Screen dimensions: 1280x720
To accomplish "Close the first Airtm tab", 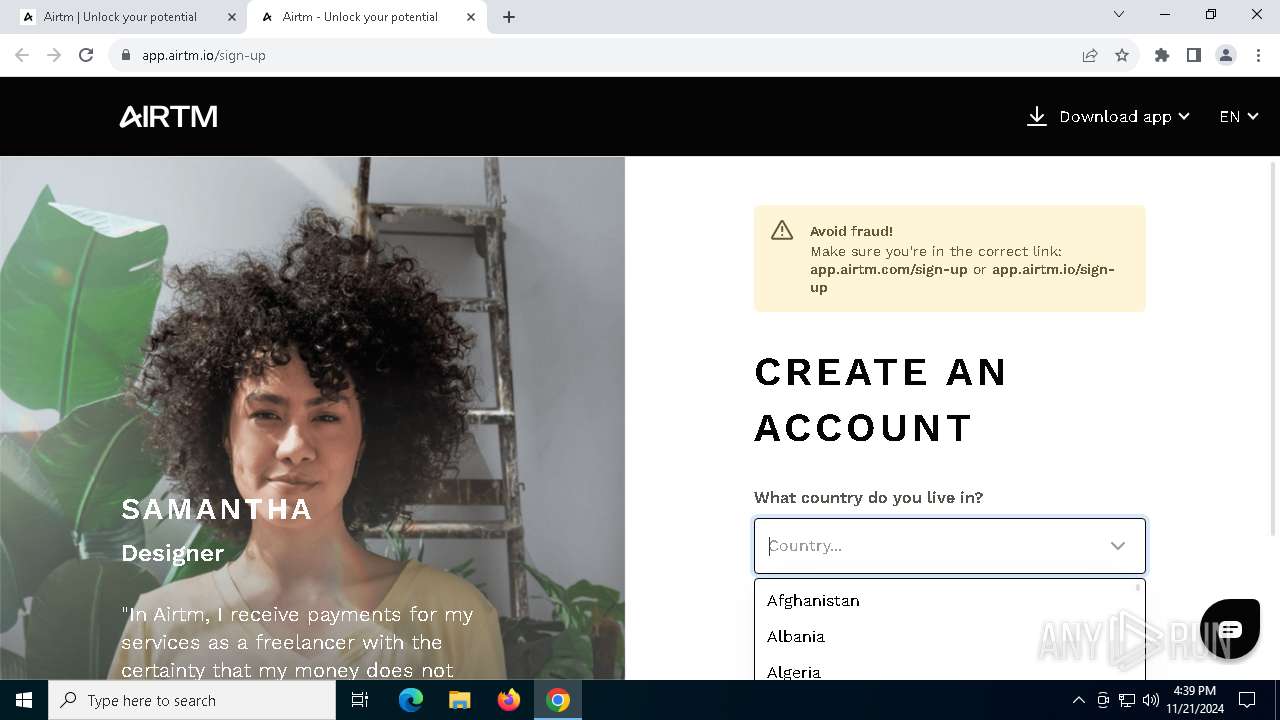I will (232, 17).
